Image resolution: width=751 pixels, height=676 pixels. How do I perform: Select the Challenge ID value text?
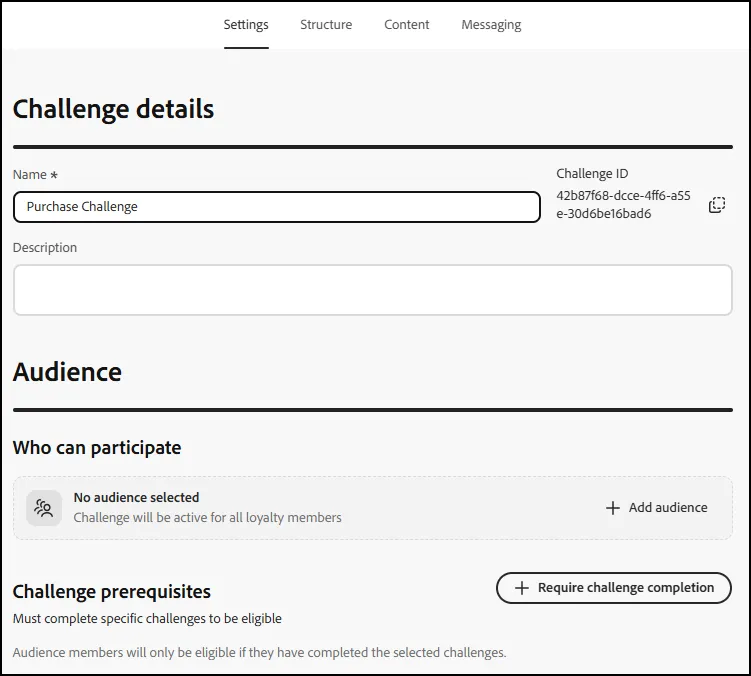(x=623, y=205)
